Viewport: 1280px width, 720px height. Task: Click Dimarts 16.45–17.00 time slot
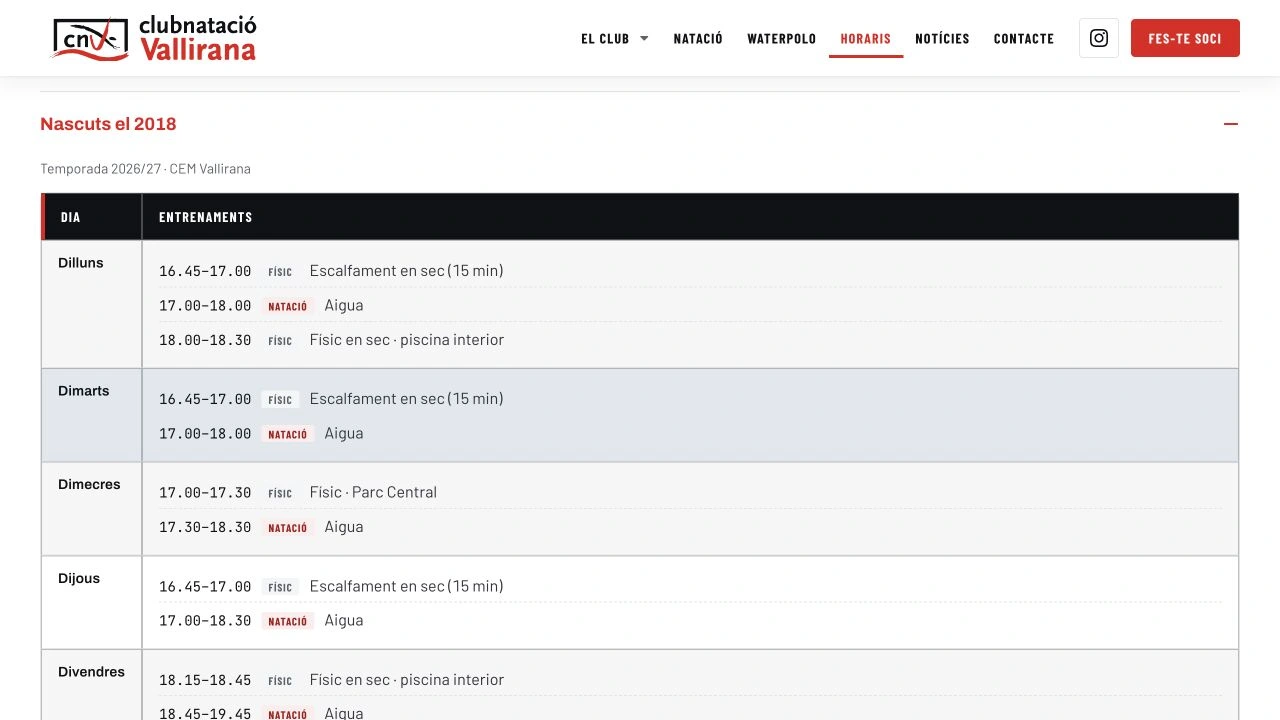pos(205,399)
